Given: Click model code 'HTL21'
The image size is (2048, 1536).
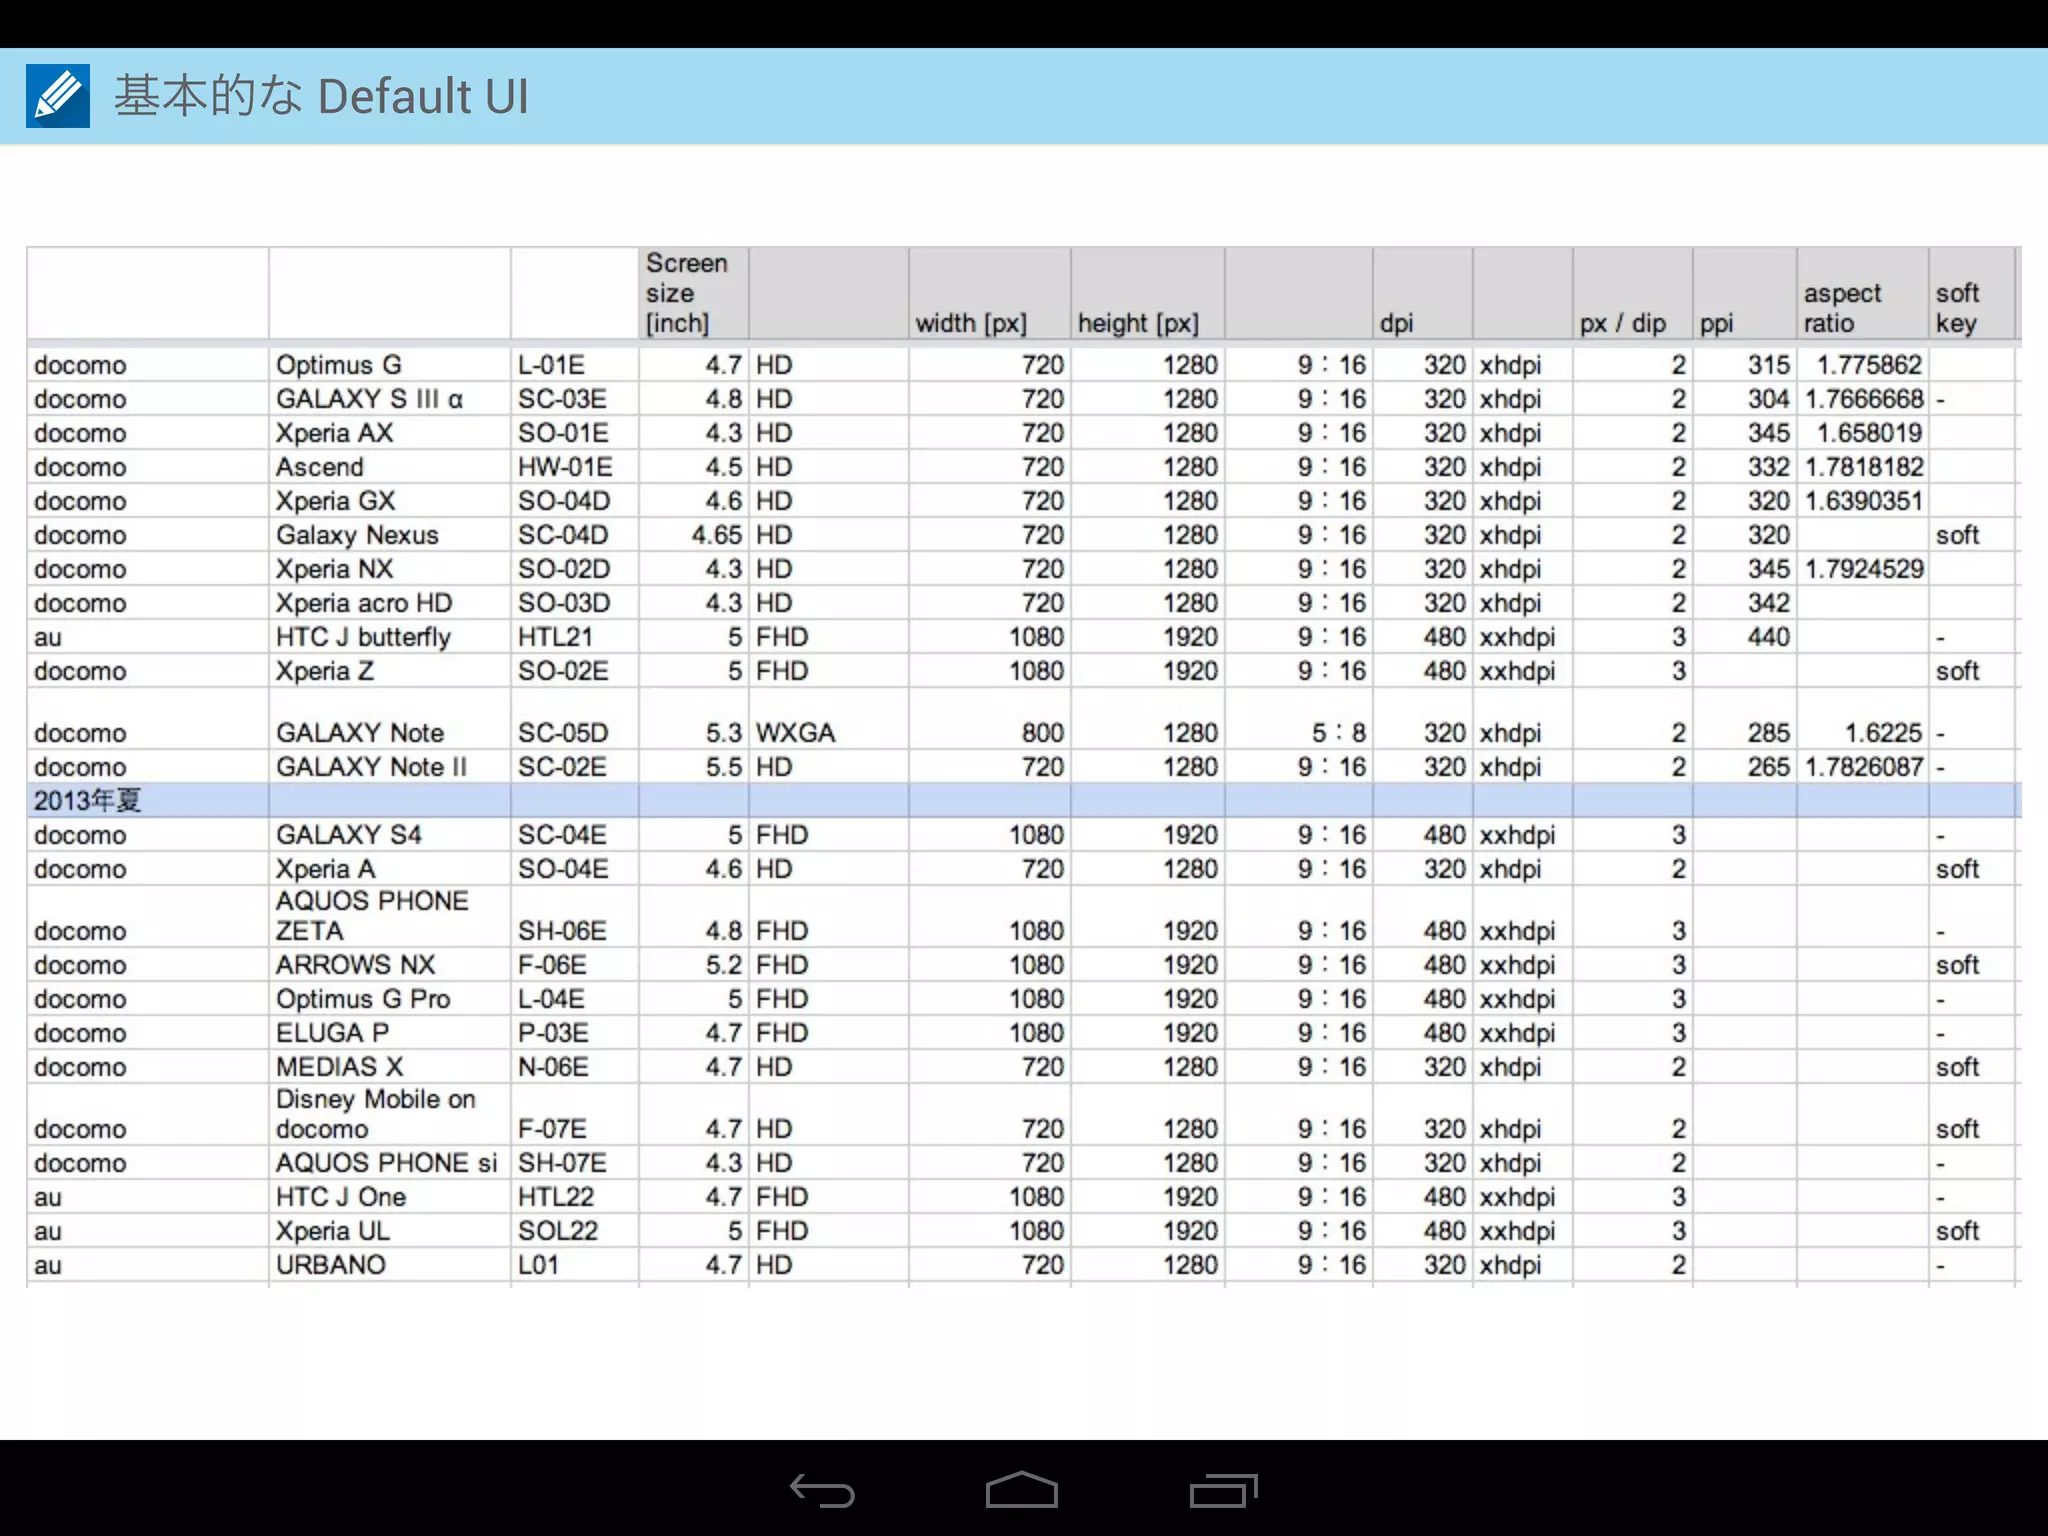Looking at the screenshot, I should [x=555, y=637].
